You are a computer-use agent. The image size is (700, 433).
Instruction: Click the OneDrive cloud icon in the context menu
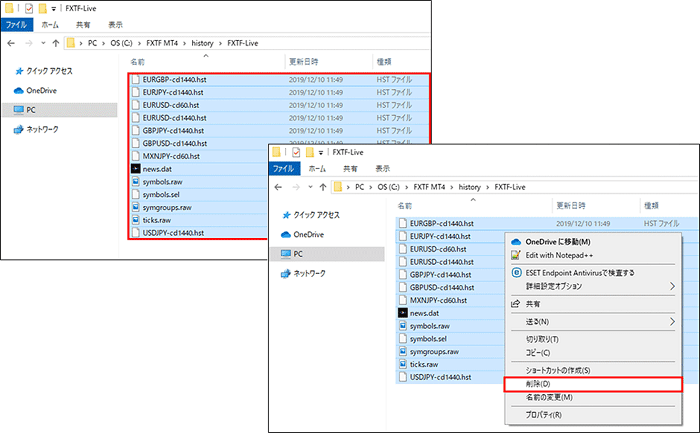pyautogui.click(x=516, y=241)
